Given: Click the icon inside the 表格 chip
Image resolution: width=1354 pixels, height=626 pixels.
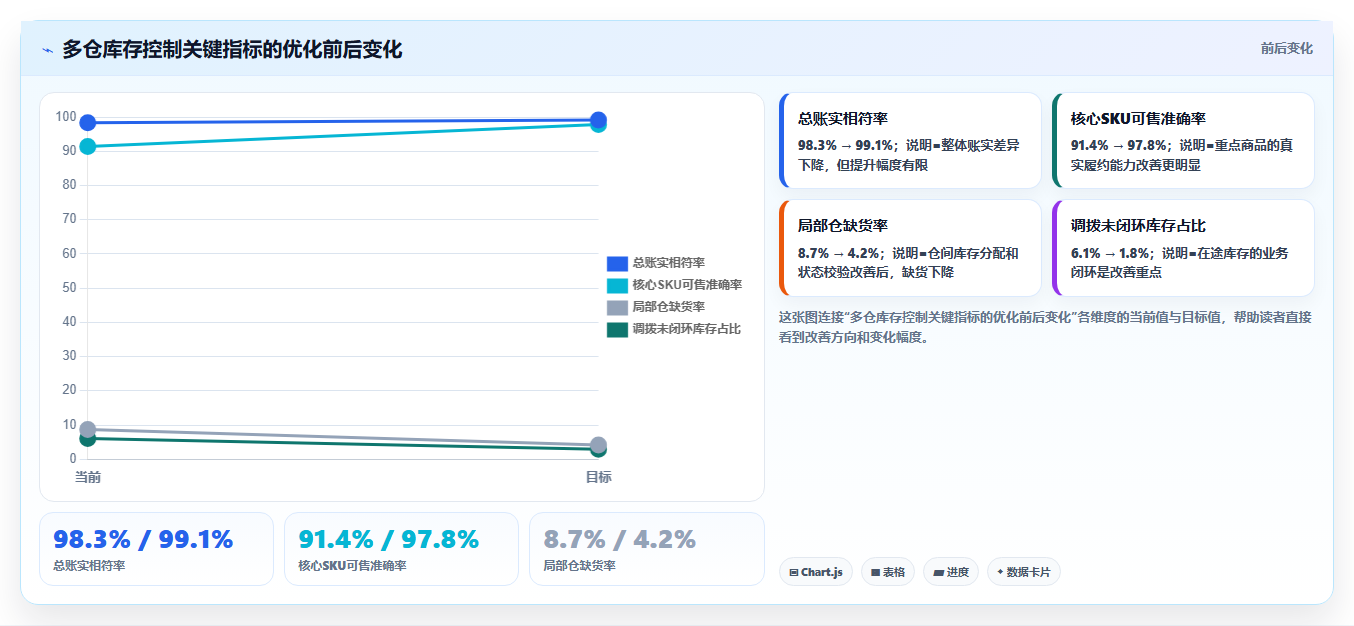Looking at the screenshot, I should pyautogui.click(x=876, y=573).
